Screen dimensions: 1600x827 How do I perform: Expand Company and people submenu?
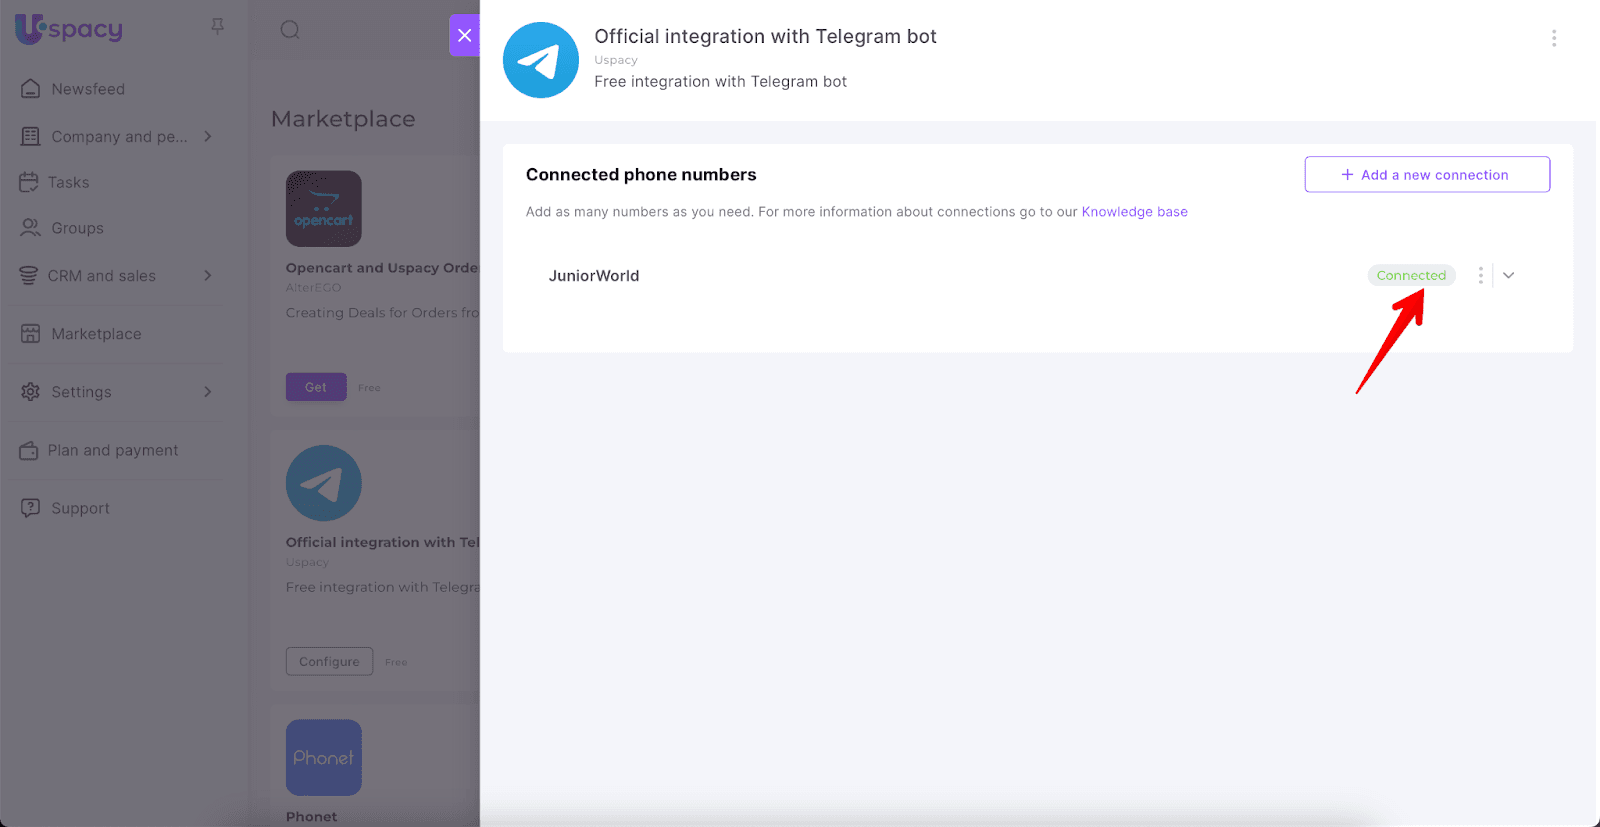(x=208, y=137)
